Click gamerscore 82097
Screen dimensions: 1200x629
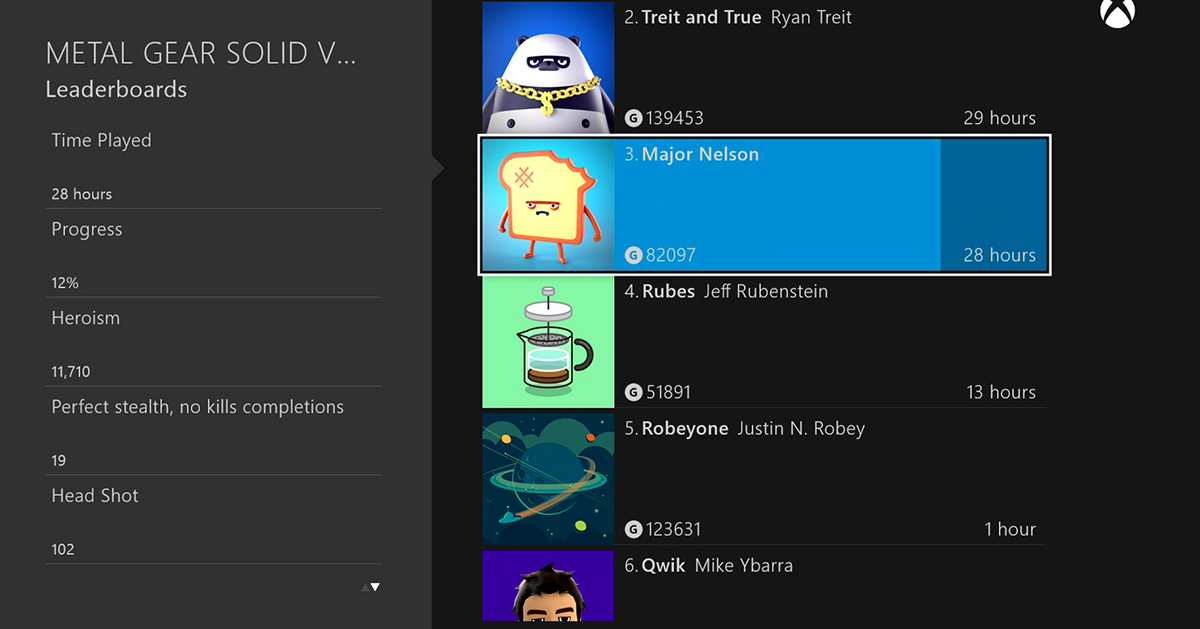click(671, 255)
